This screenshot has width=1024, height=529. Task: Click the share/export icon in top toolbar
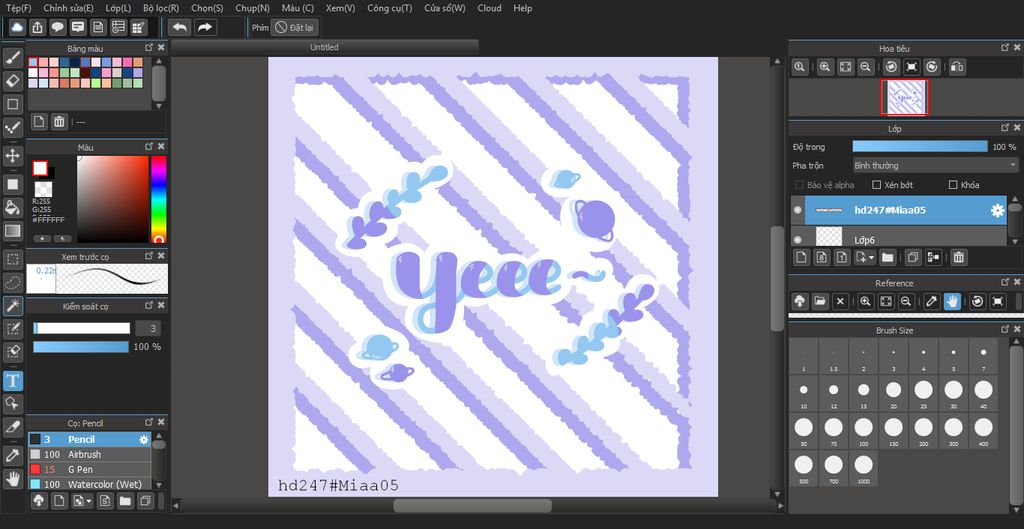(38, 27)
